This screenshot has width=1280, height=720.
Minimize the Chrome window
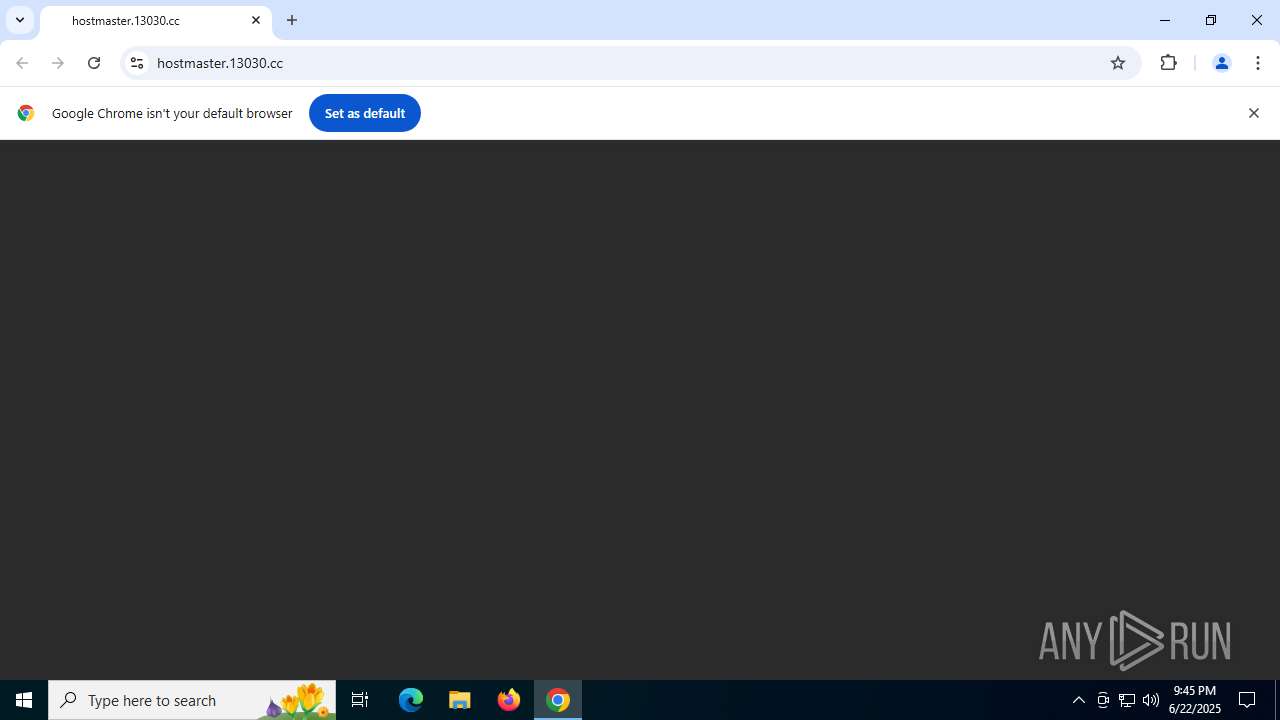1165,20
